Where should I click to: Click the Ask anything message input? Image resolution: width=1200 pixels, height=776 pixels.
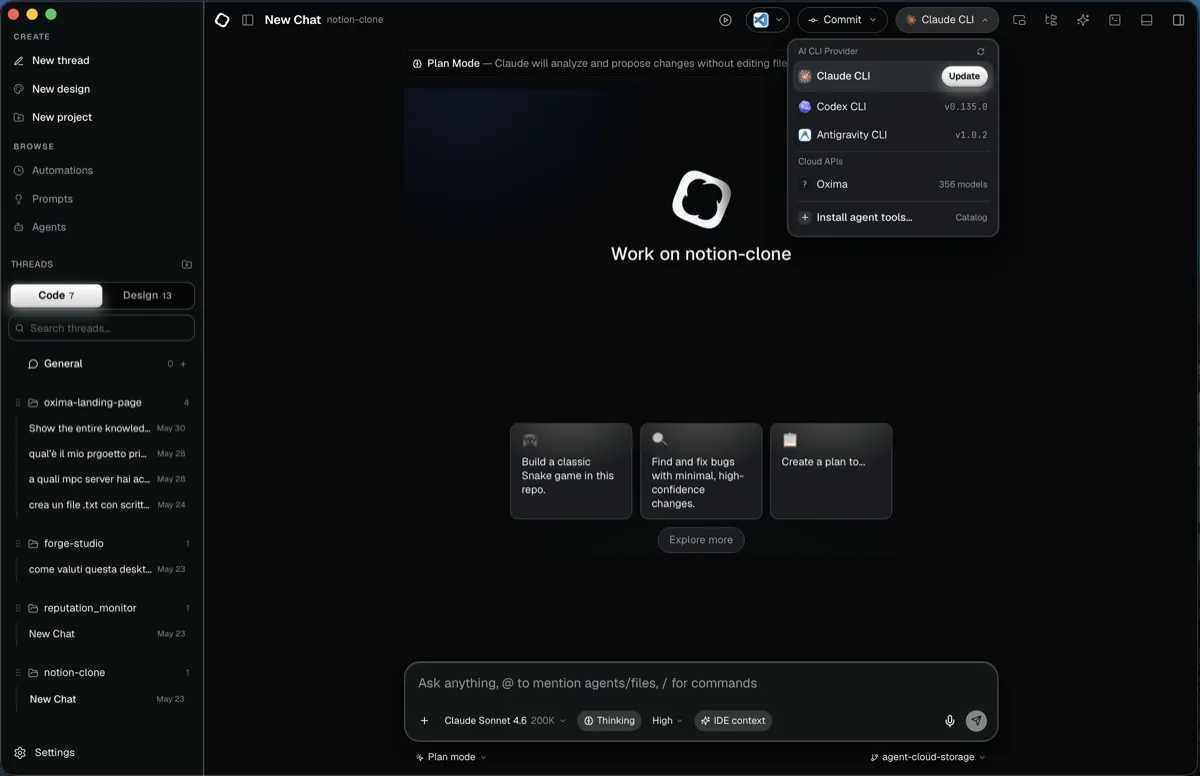(701, 684)
